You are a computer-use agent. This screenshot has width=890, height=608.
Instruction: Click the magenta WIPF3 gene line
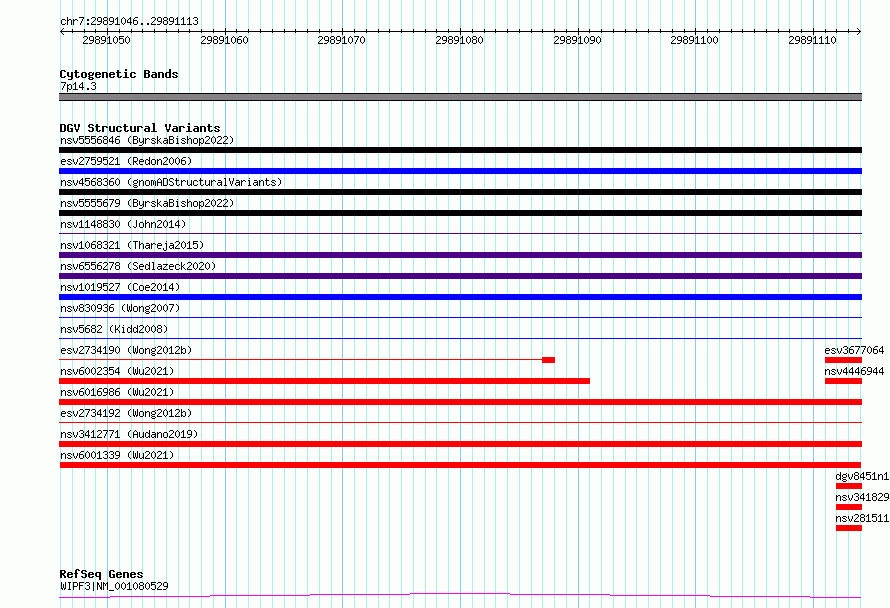[460, 596]
